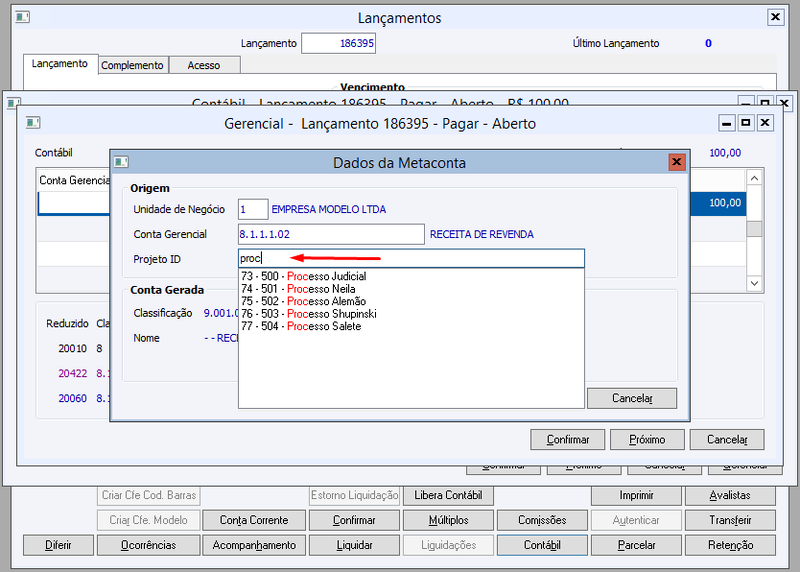Viewport: 800px width, 572px height.
Task: Close the Dados da Metaconta dialog
Action: point(677,162)
